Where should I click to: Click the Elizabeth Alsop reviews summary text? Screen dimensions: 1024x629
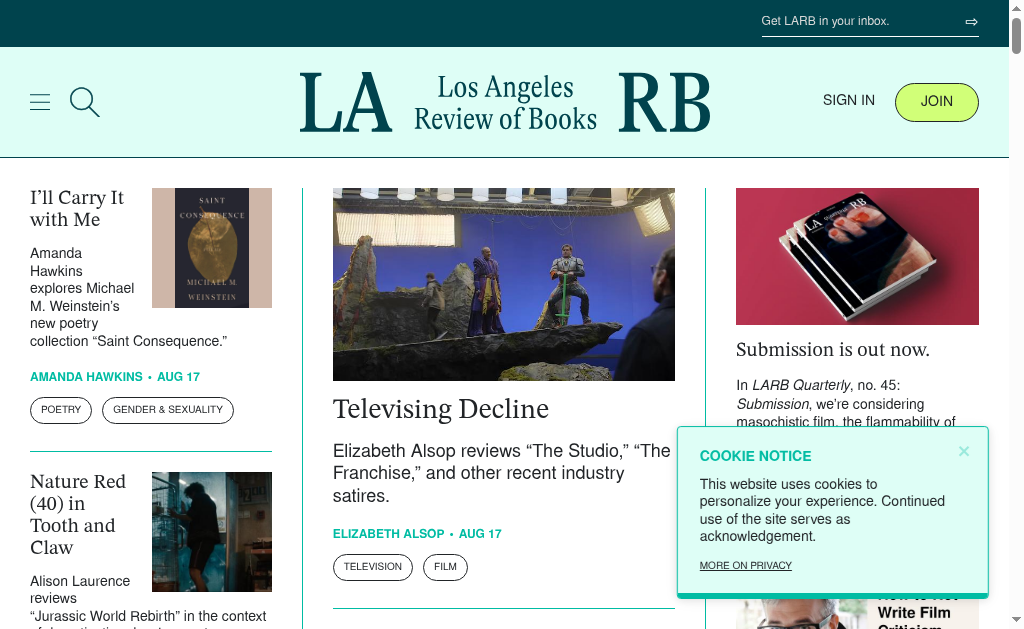coord(502,474)
